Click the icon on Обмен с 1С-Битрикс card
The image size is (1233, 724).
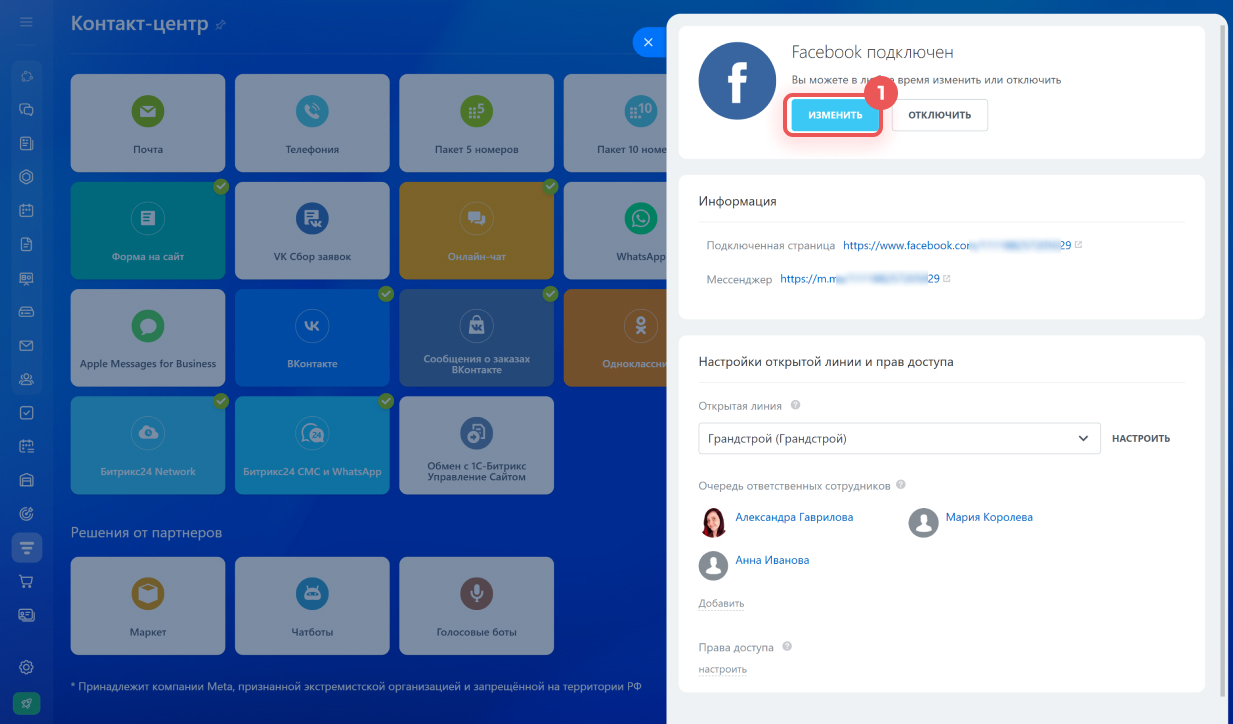476,432
